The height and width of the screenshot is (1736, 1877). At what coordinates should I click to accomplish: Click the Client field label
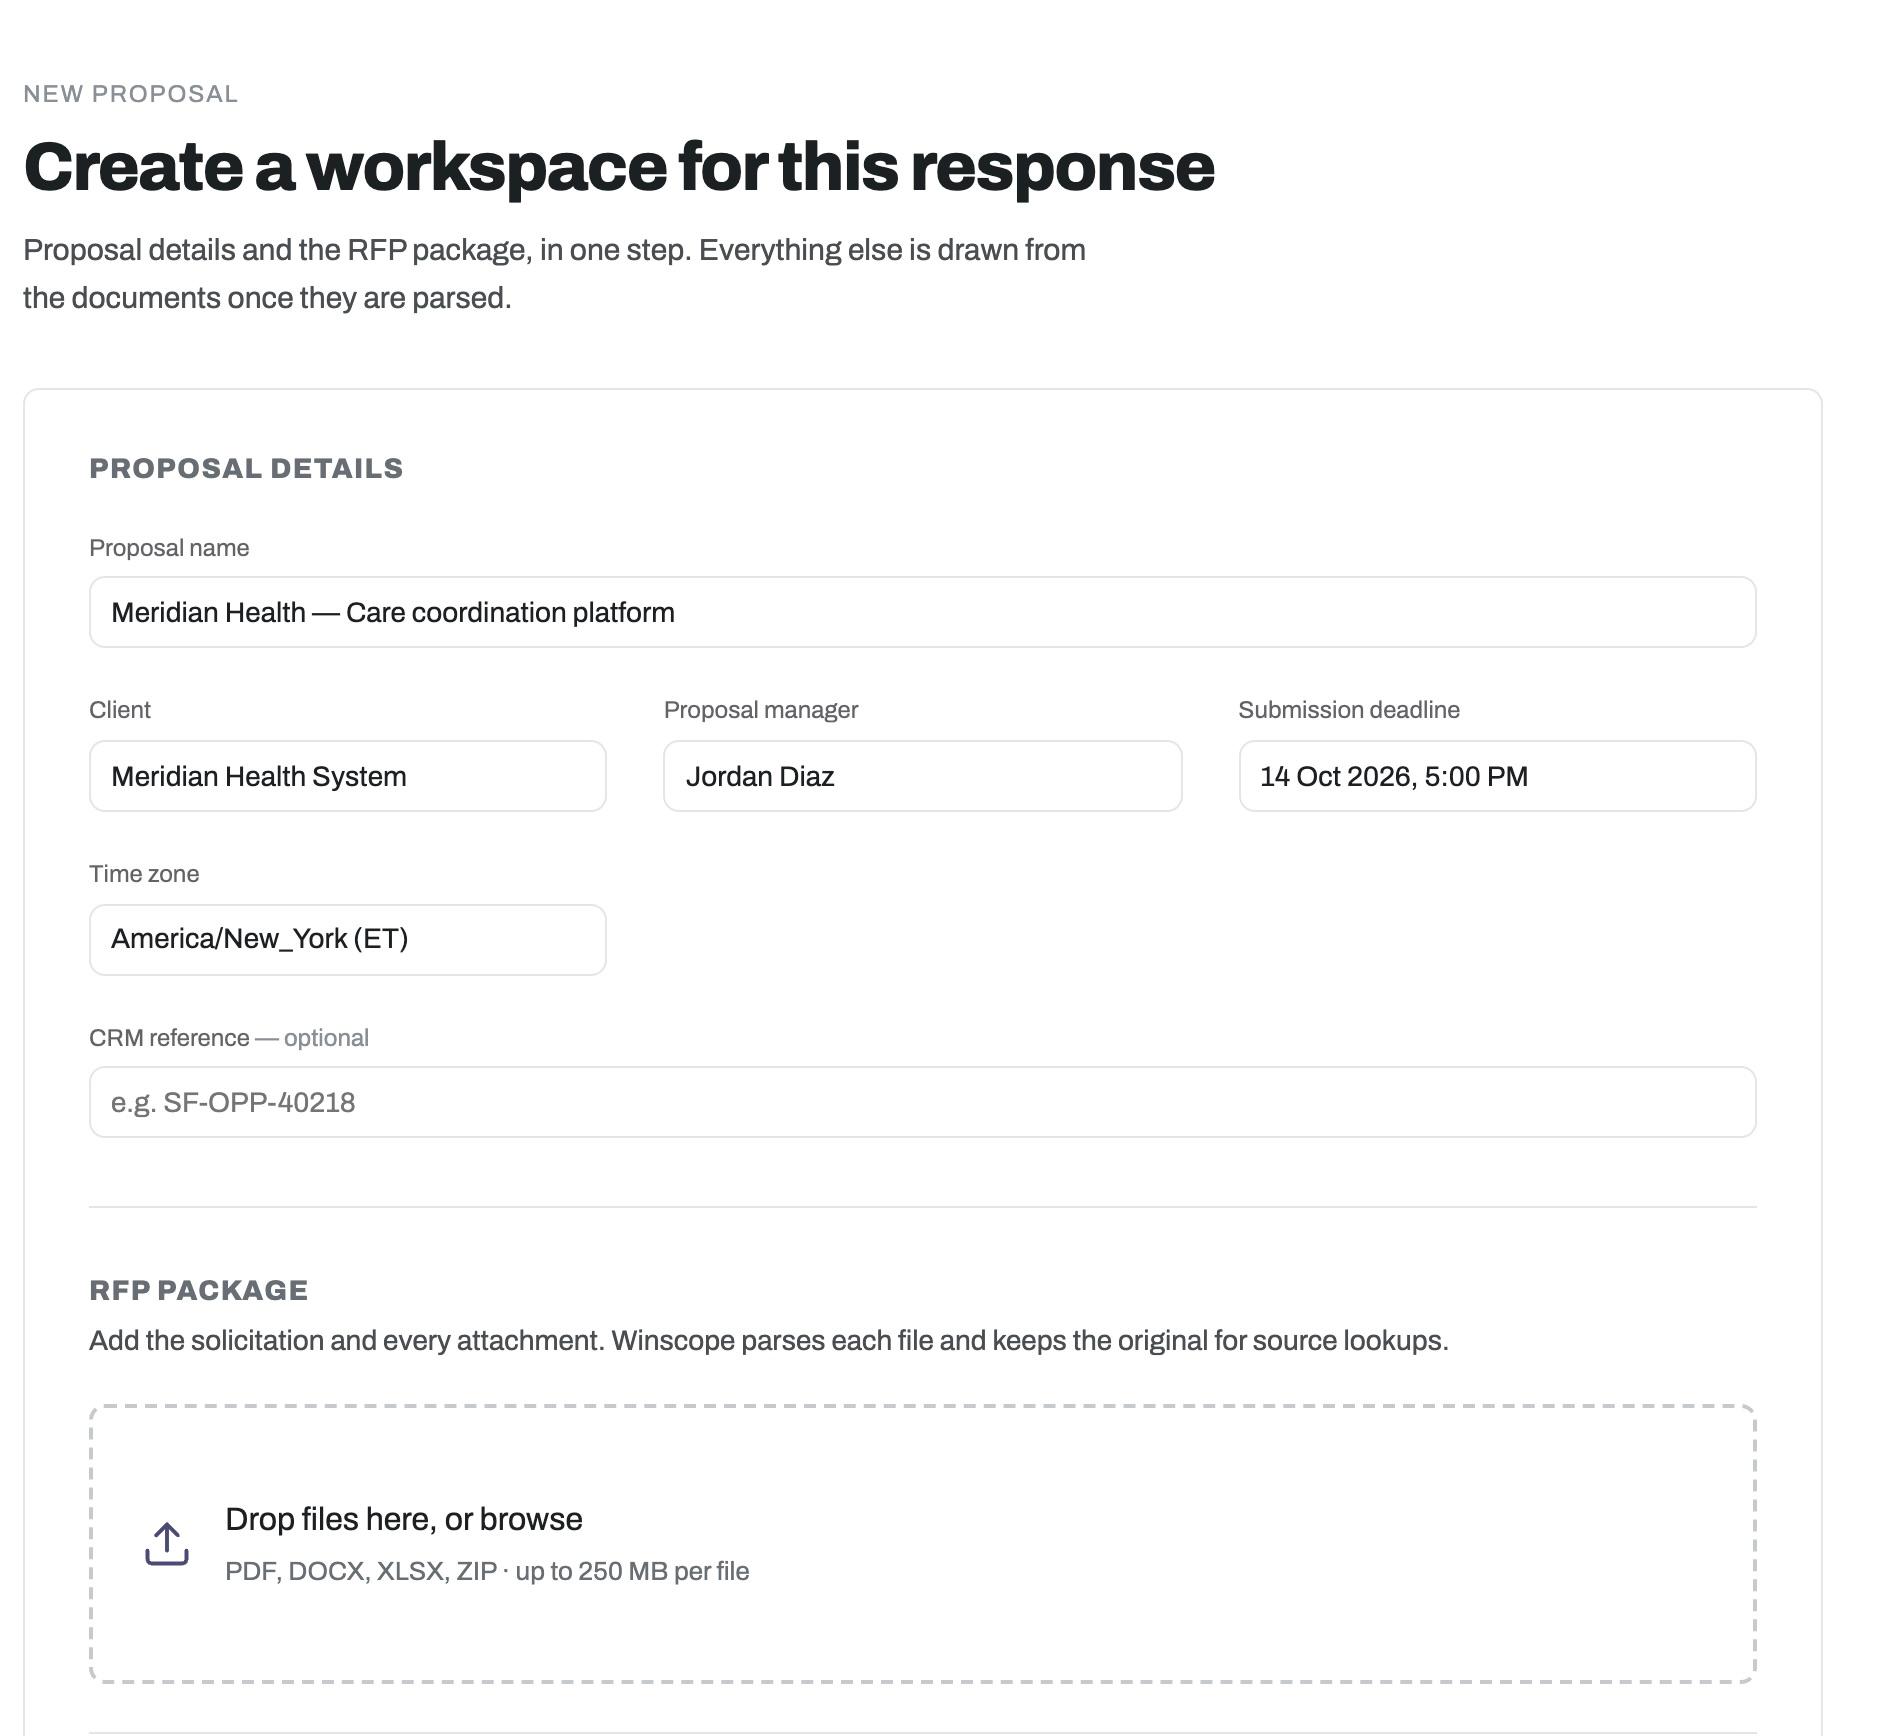click(120, 710)
